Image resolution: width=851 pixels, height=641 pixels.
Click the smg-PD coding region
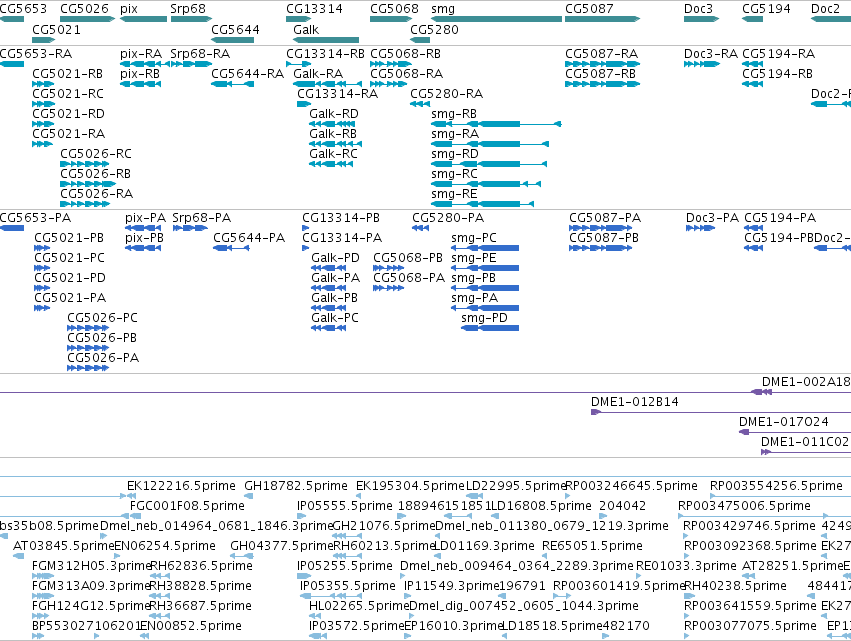[x=490, y=328]
